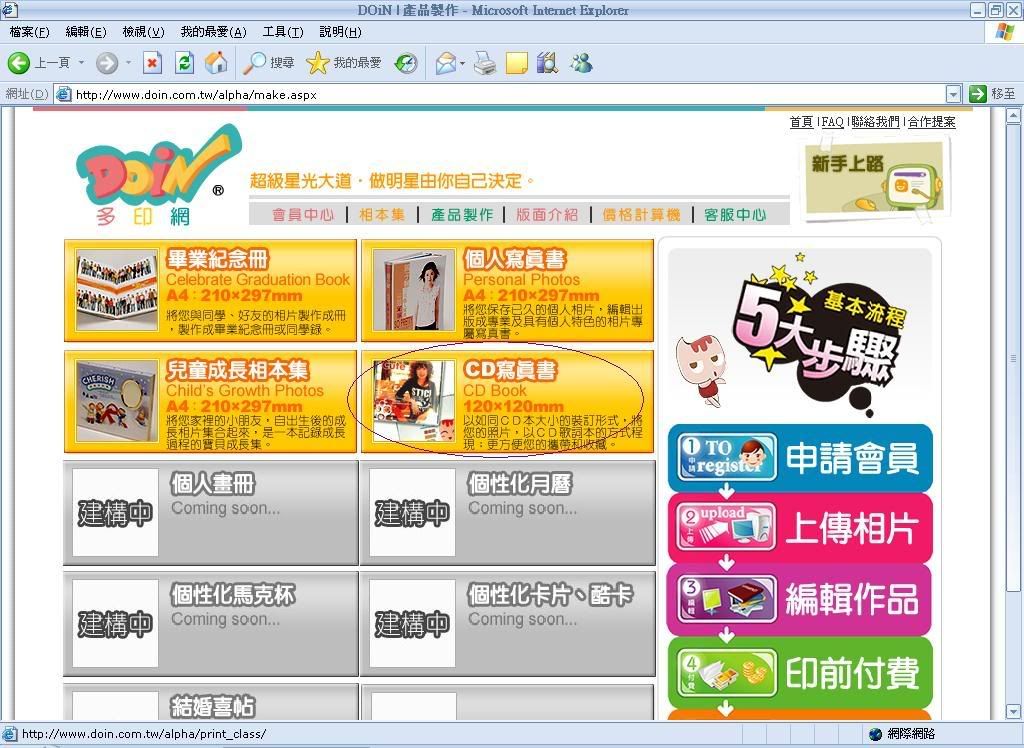This screenshot has height=748, width=1024.
Task: Open the Back button history dropdown arrow
Action: [x=82, y=63]
